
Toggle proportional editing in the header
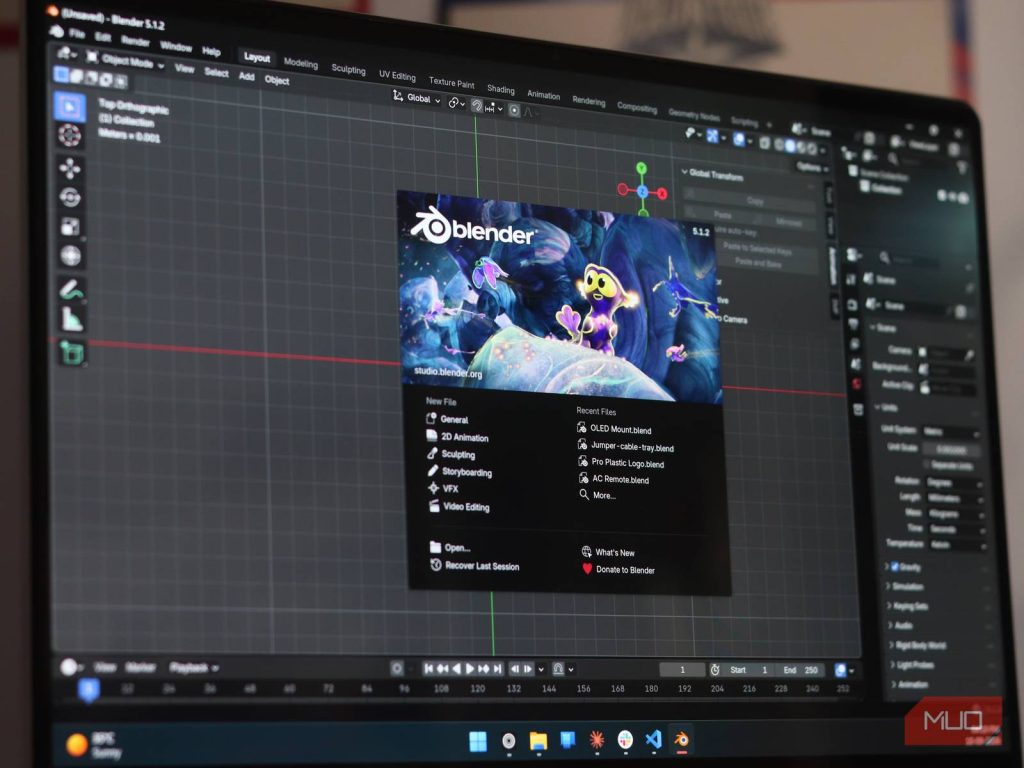click(515, 110)
